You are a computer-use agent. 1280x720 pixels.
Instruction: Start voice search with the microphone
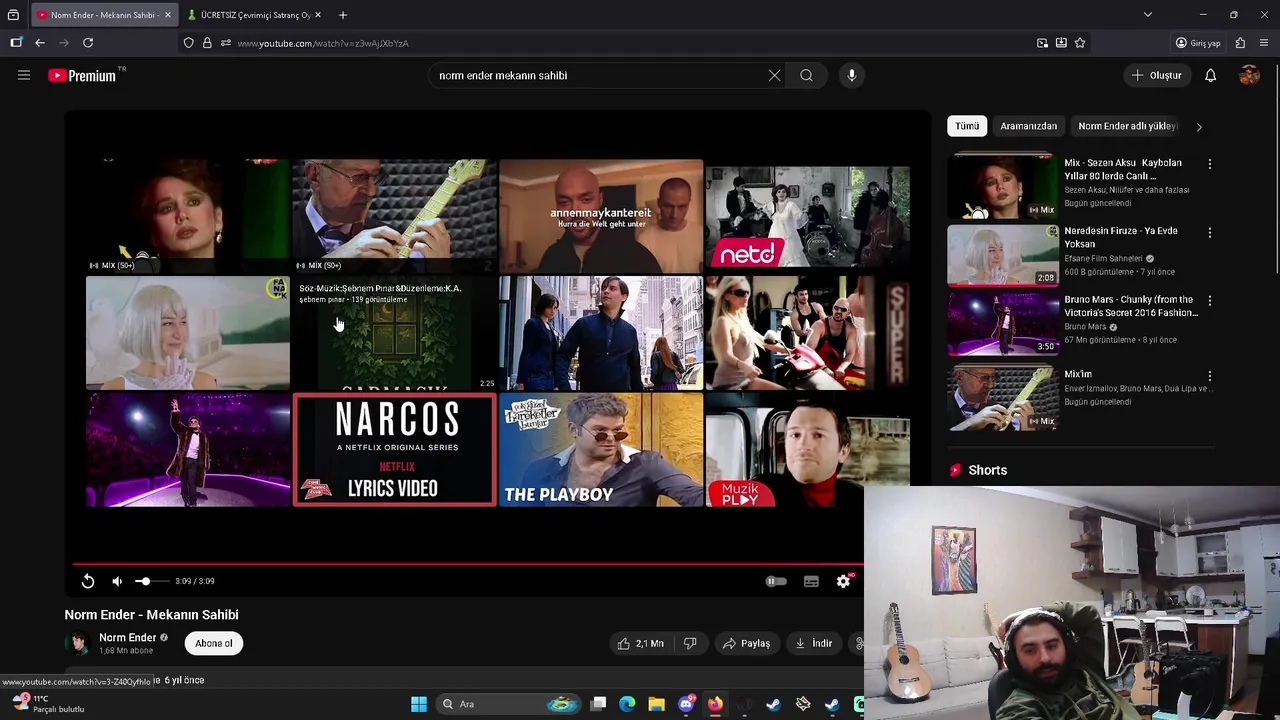tap(852, 75)
